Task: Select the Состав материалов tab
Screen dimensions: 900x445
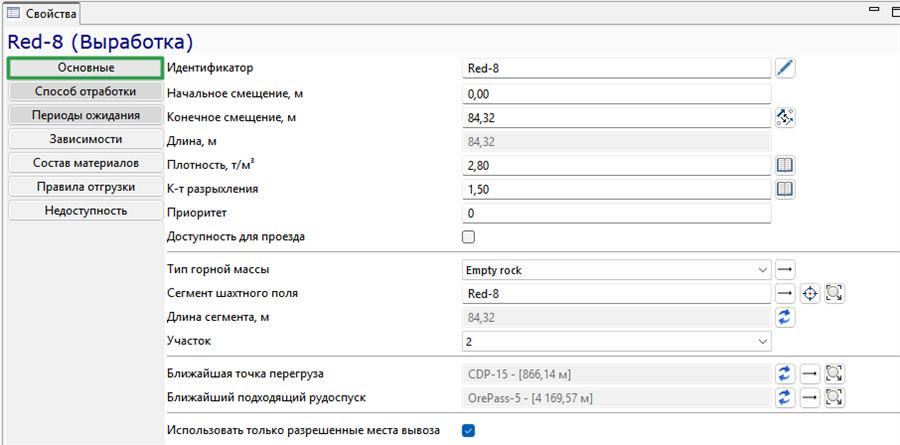Action: coord(86,163)
